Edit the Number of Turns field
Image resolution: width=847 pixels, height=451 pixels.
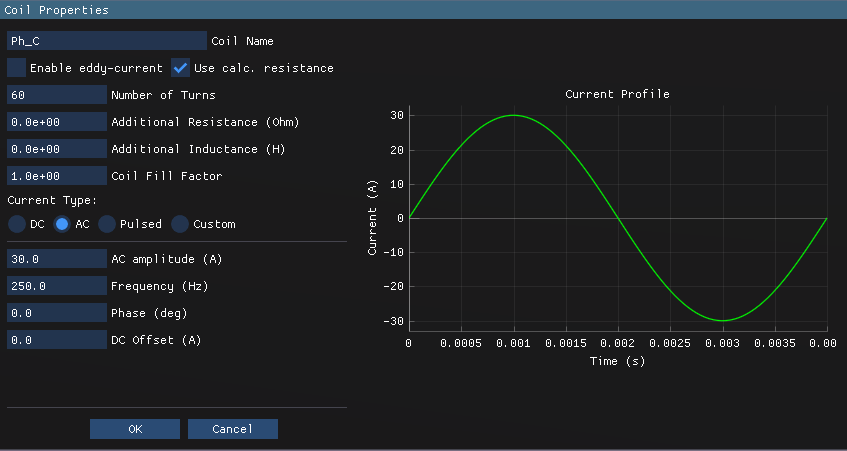tap(56, 95)
